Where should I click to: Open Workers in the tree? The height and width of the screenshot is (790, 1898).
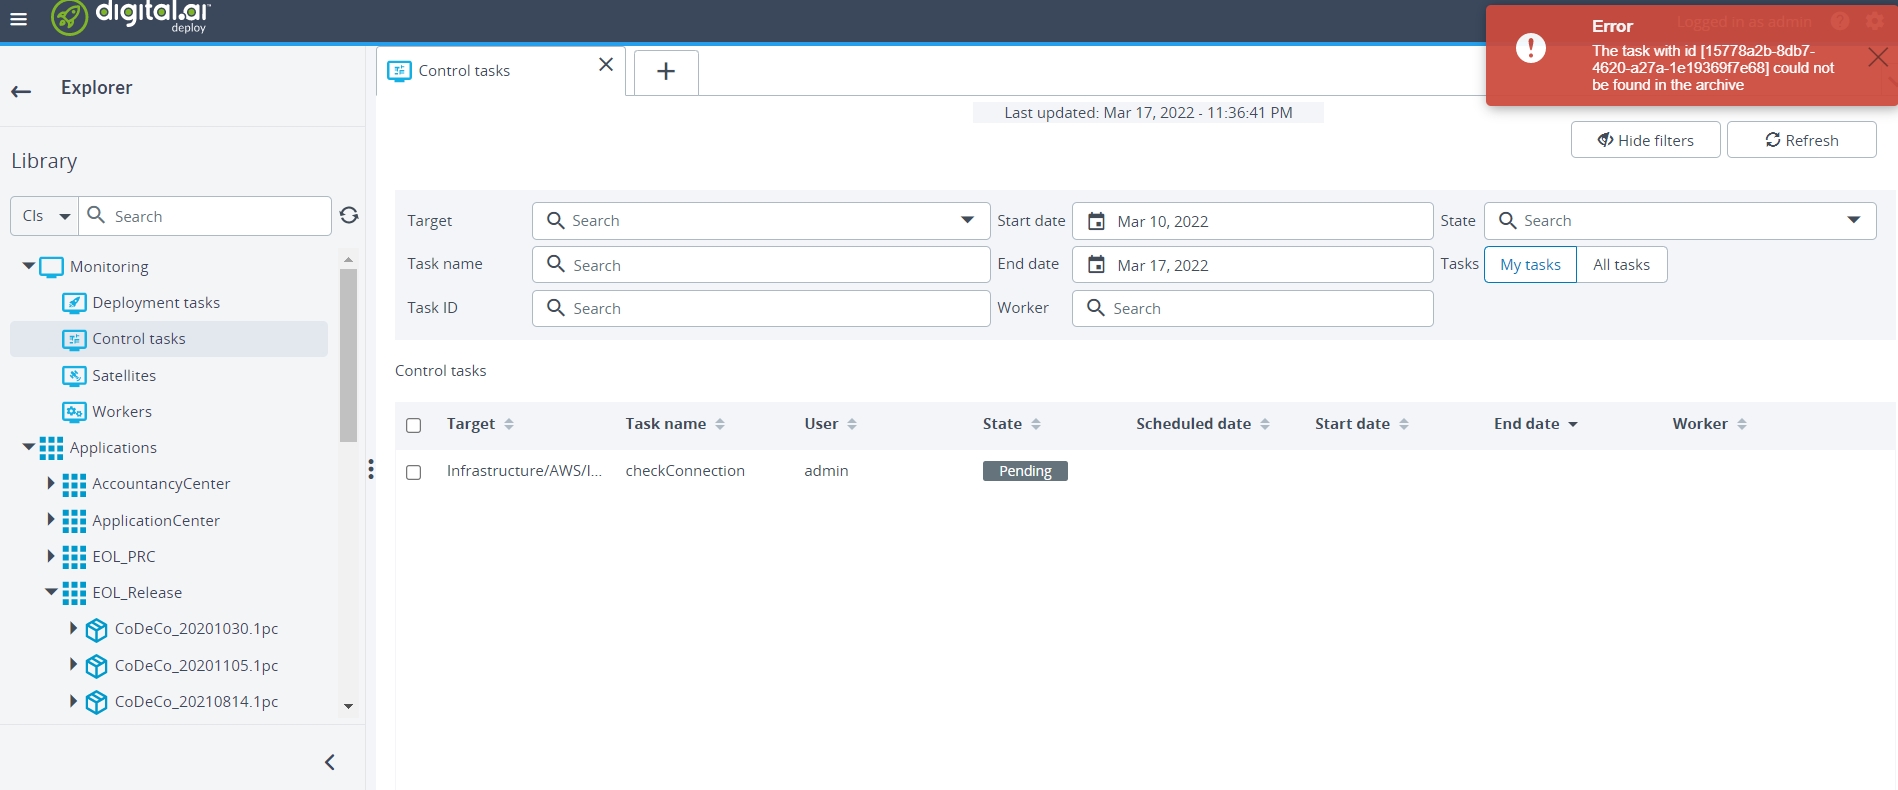(x=122, y=412)
